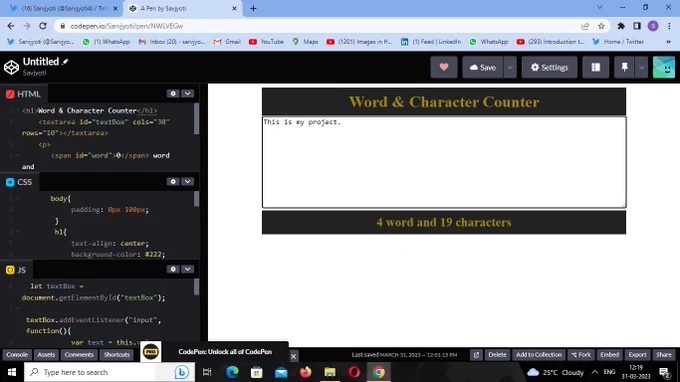This screenshot has height=382, width=680.
Task: Reload the current page
Action: [x=42, y=26]
